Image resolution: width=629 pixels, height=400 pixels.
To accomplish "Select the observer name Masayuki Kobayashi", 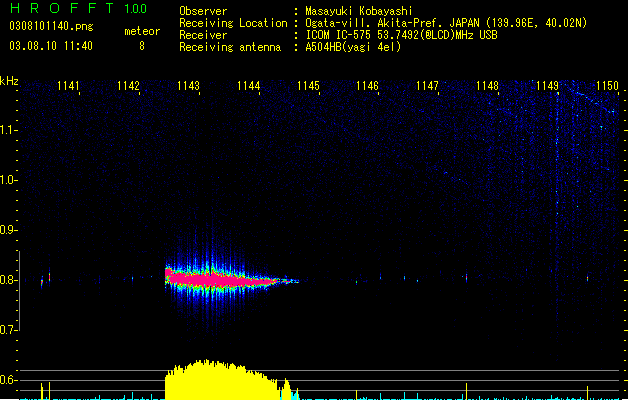I will pos(359,11).
